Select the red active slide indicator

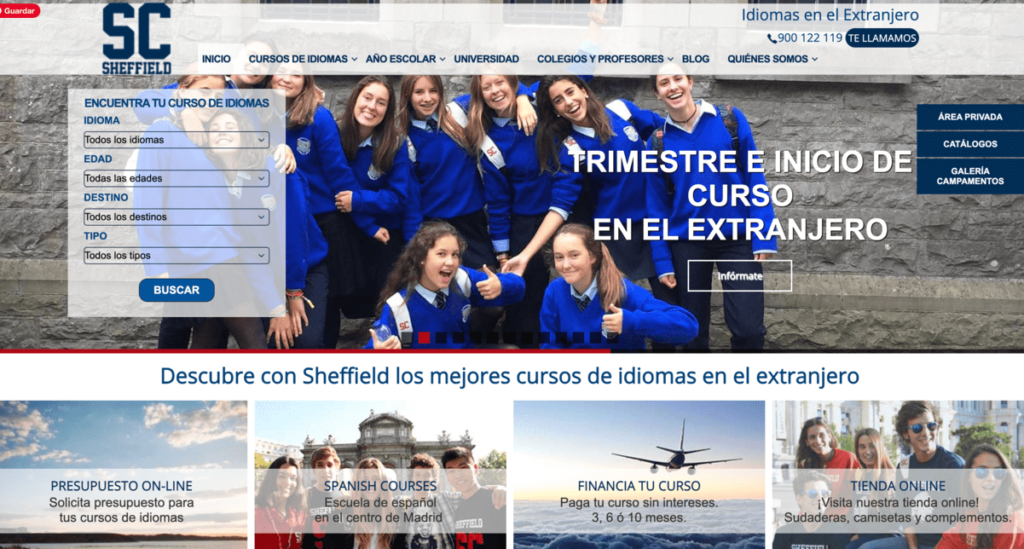click(x=424, y=337)
